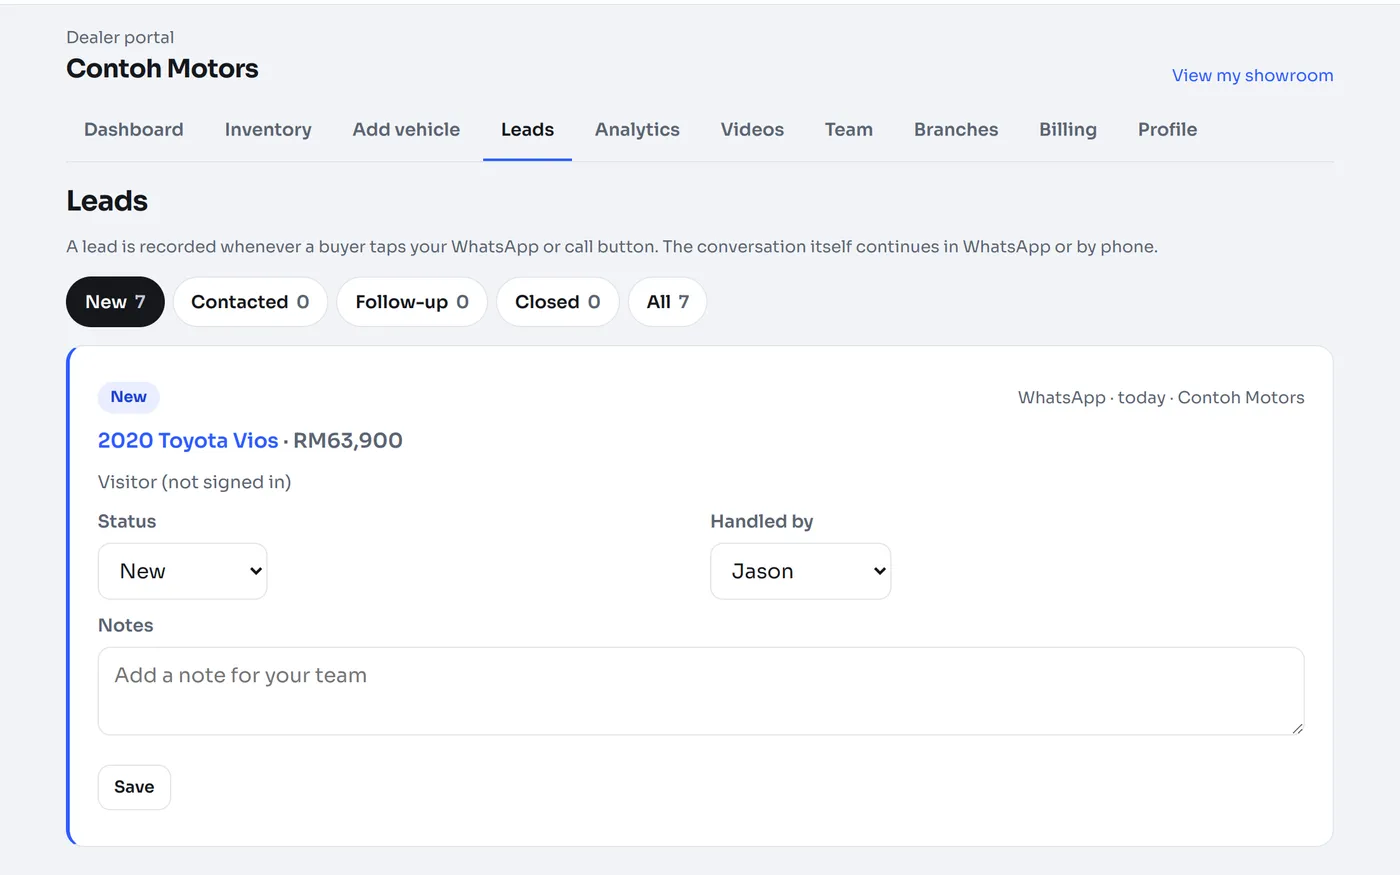Go to the Profile tab
The height and width of the screenshot is (875, 1400).
1167,130
